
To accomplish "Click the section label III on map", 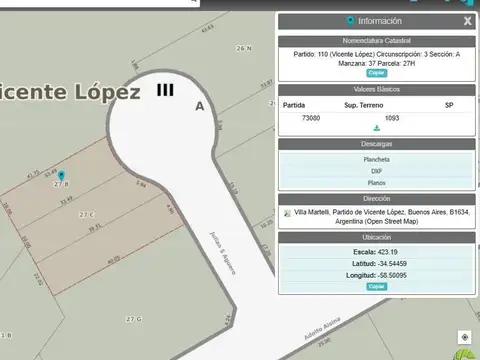I will [165, 90].
